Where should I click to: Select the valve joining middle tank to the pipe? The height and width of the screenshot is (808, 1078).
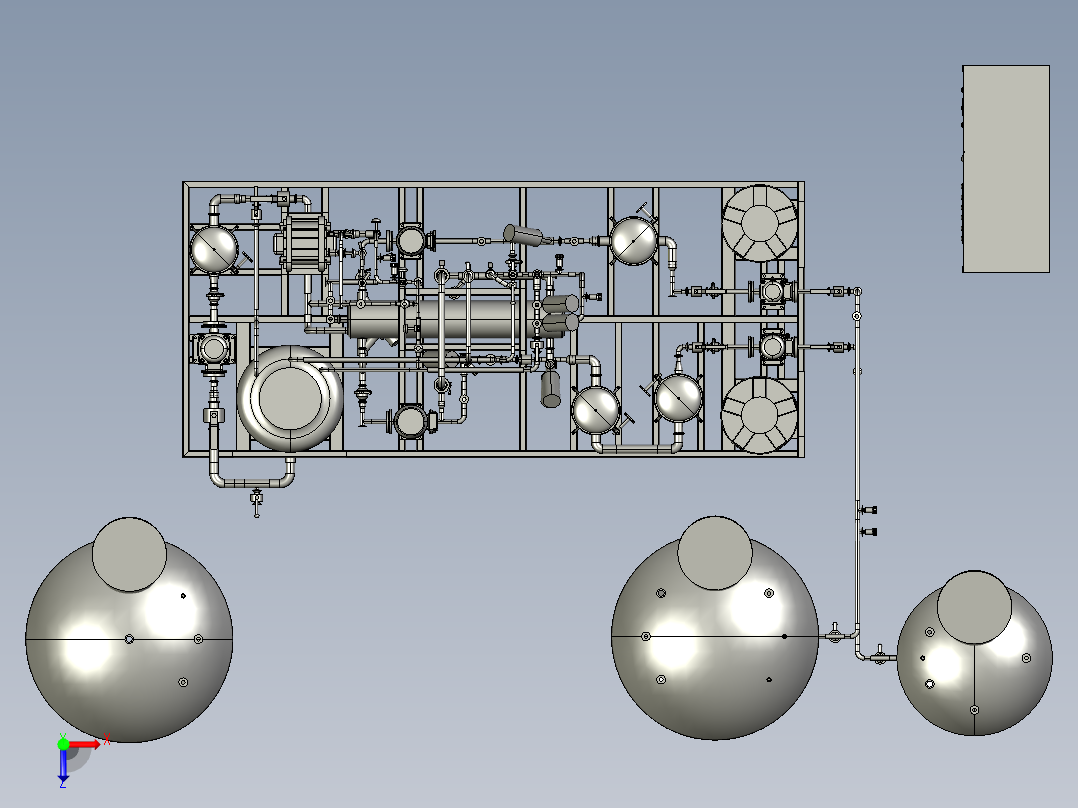click(835, 633)
